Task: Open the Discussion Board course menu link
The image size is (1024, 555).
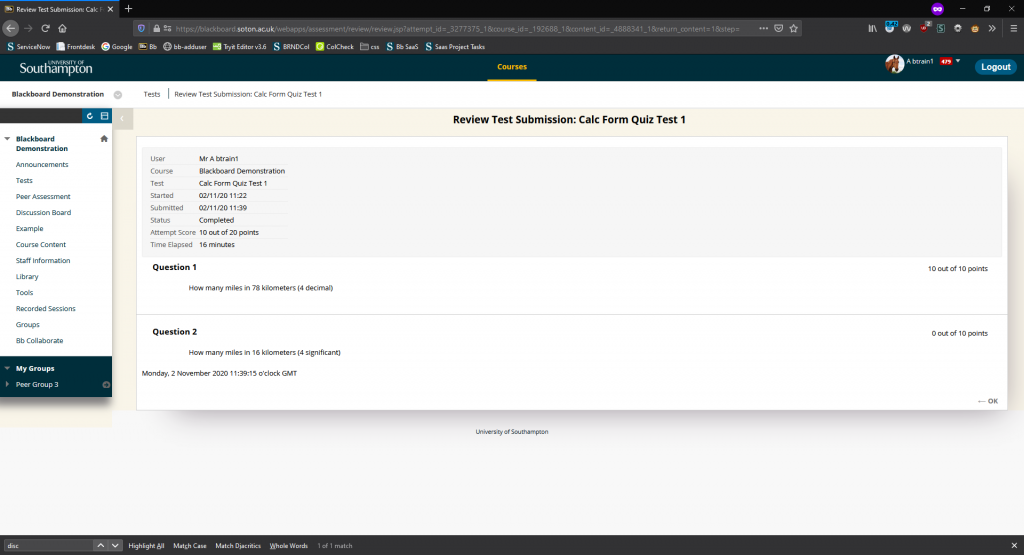Action: click(43, 212)
